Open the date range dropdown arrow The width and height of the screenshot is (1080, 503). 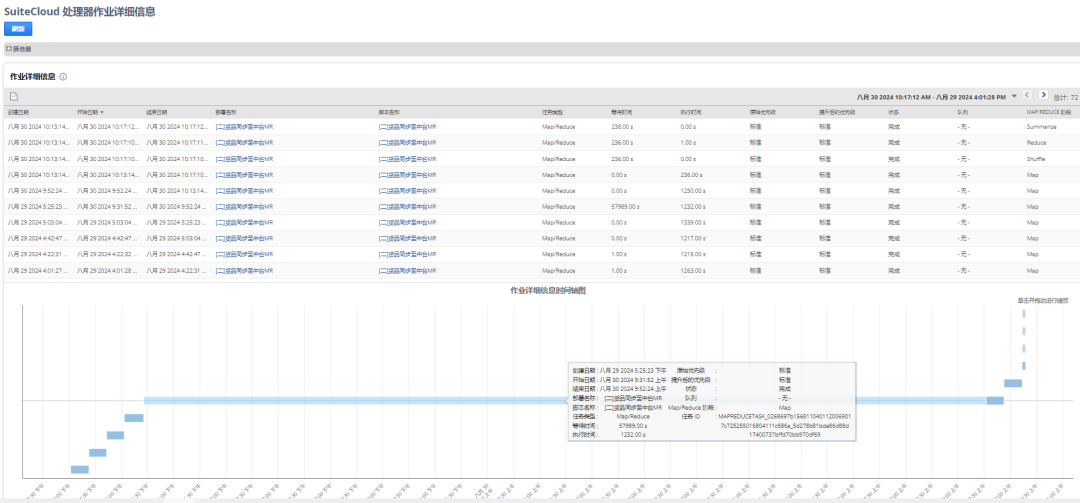(1014, 96)
